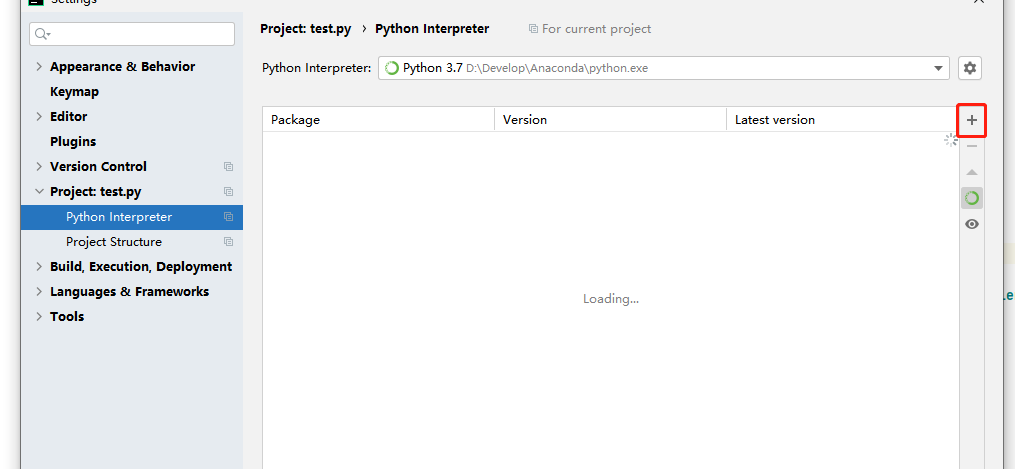Screen dimensions: 1015x469
Task: Collapse Project: test.py chevron
Action: pyautogui.click(x=39, y=191)
